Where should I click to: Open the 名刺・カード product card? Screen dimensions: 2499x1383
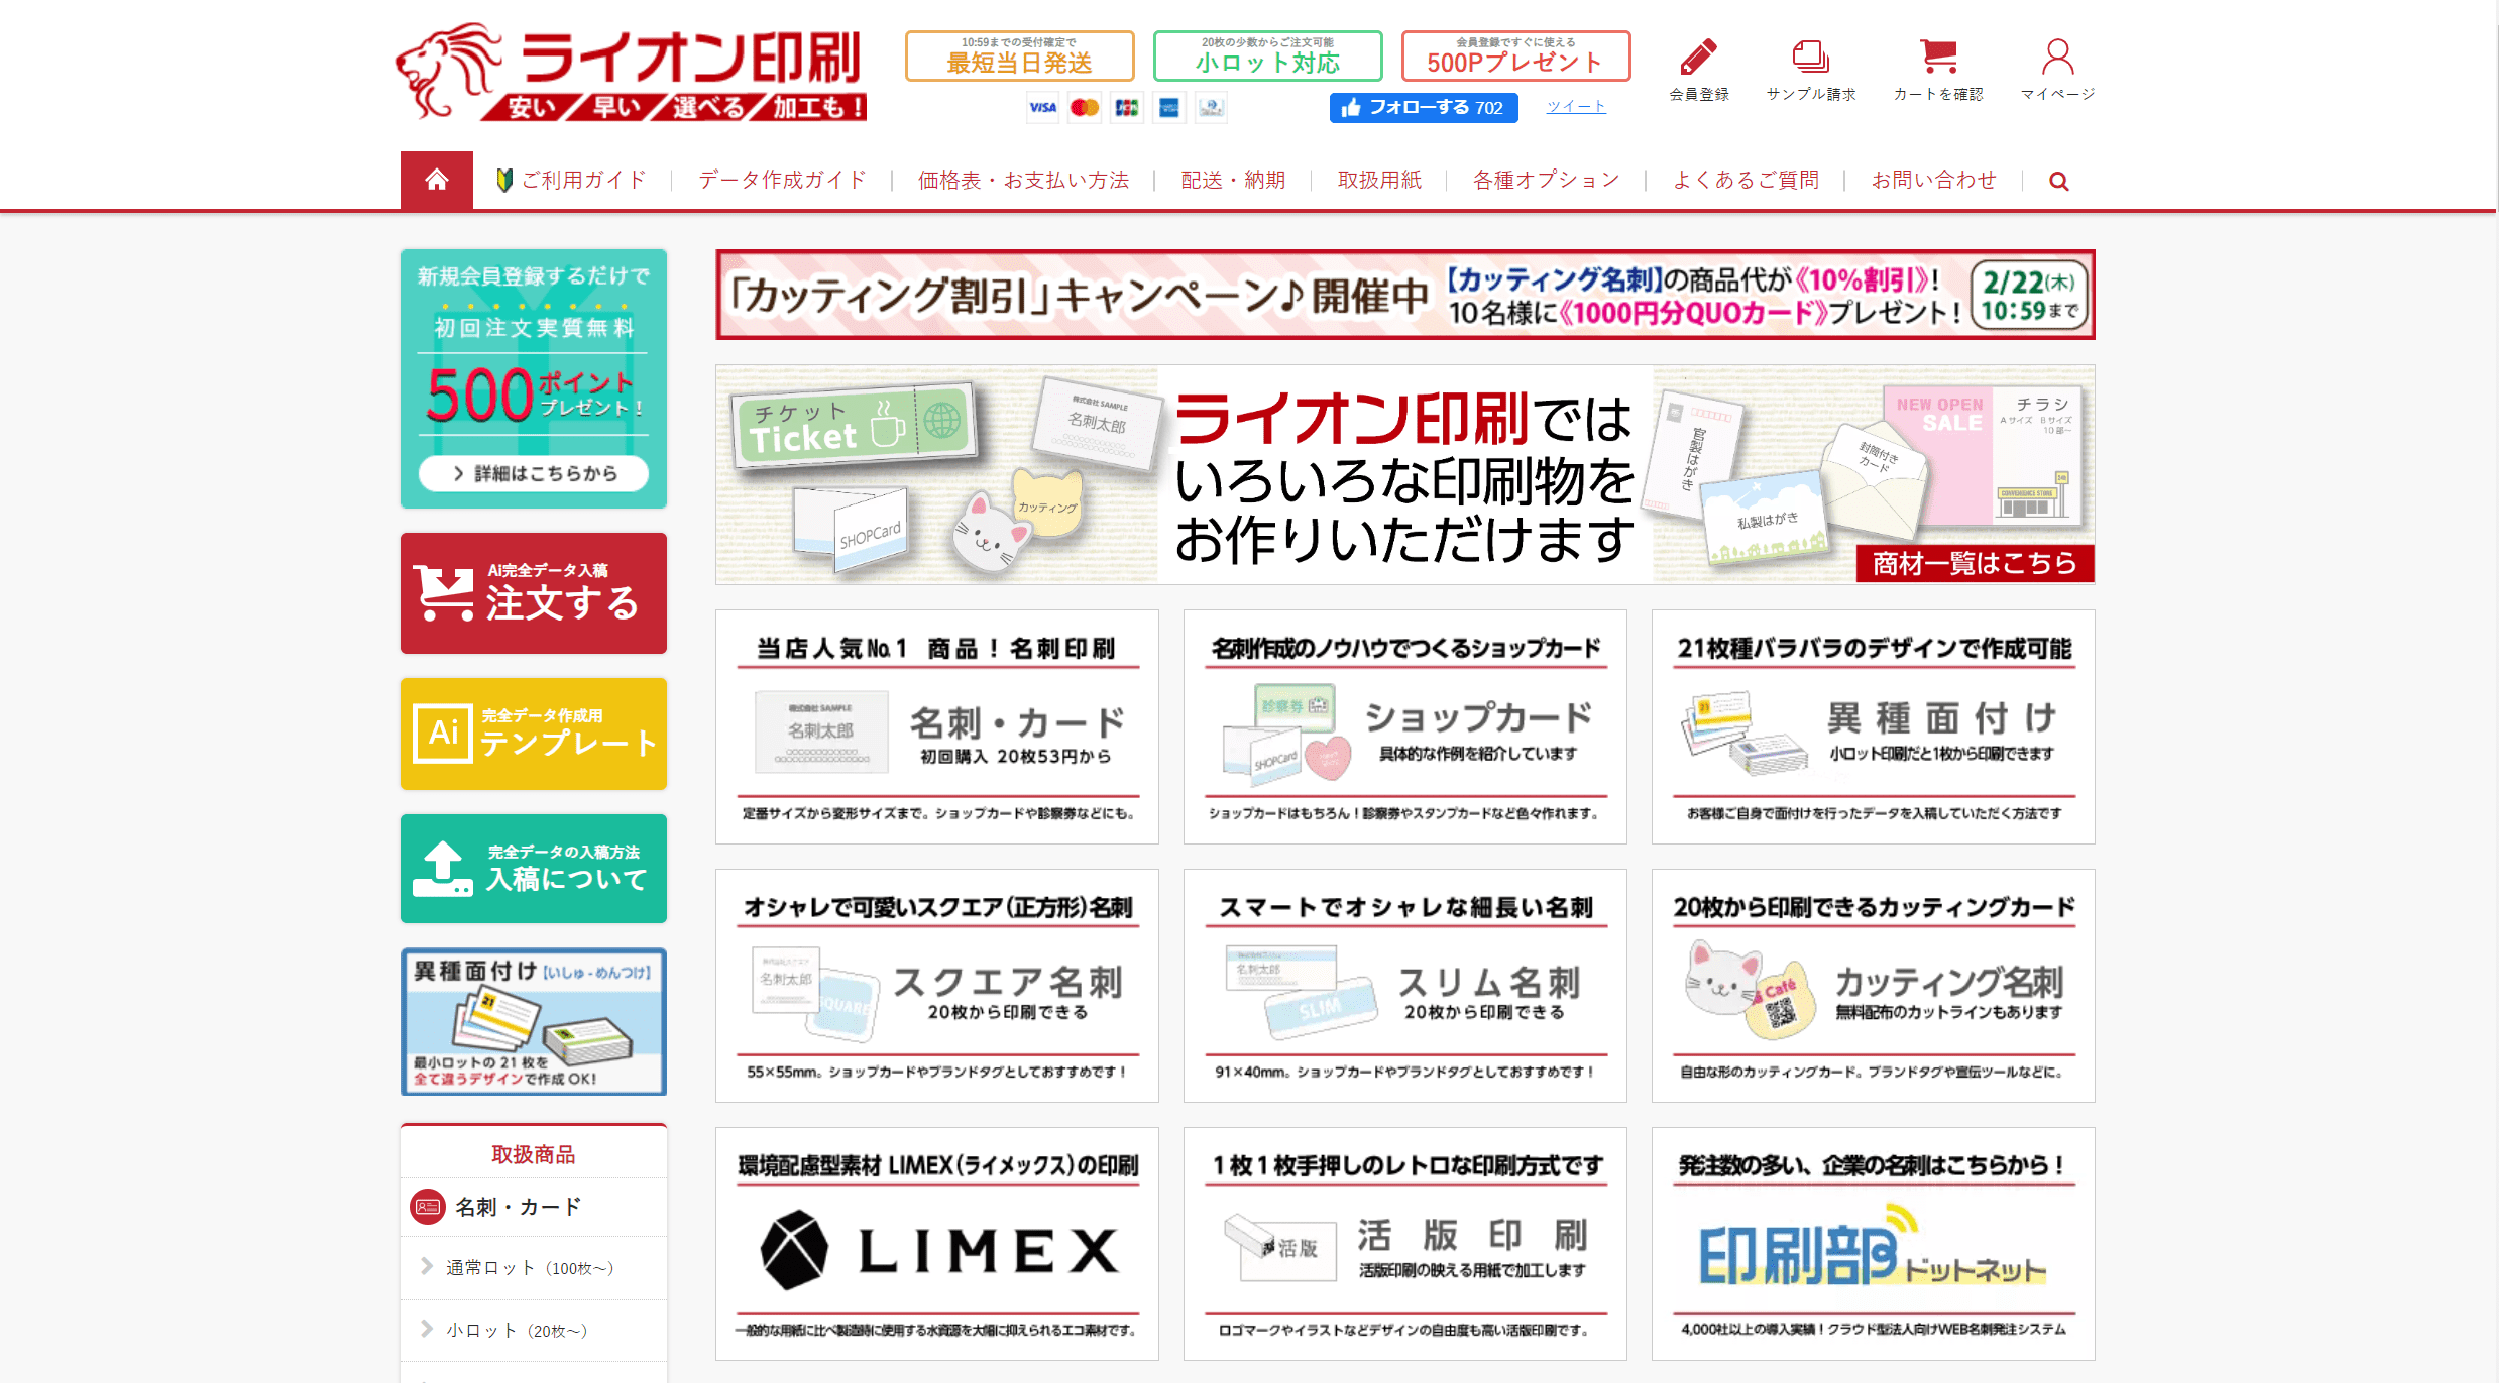[x=937, y=727]
